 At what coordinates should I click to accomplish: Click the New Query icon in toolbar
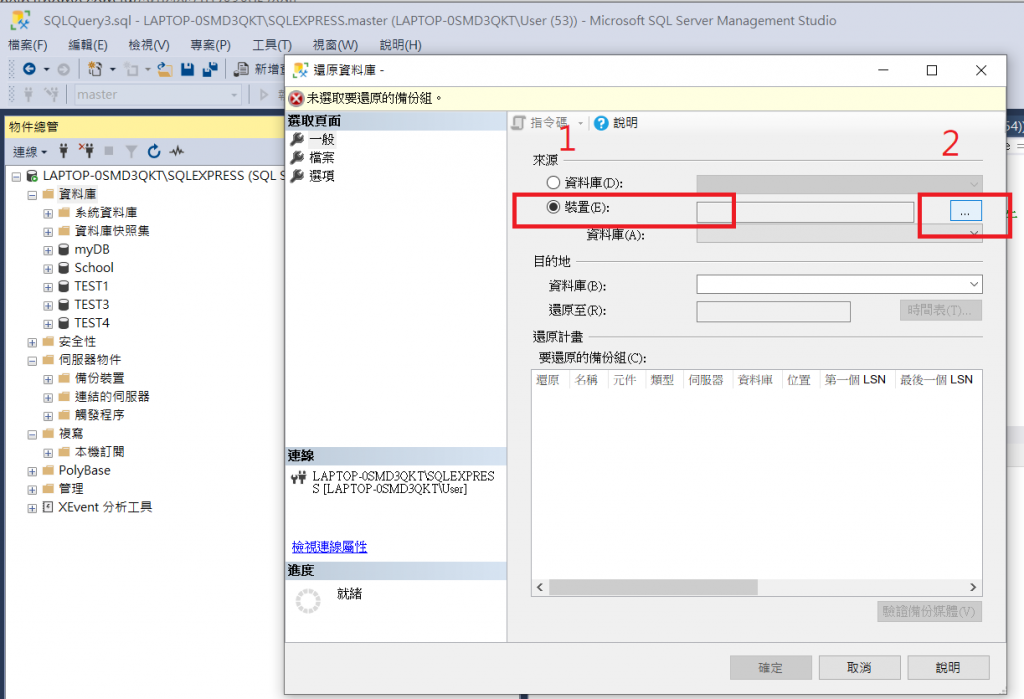click(242, 69)
